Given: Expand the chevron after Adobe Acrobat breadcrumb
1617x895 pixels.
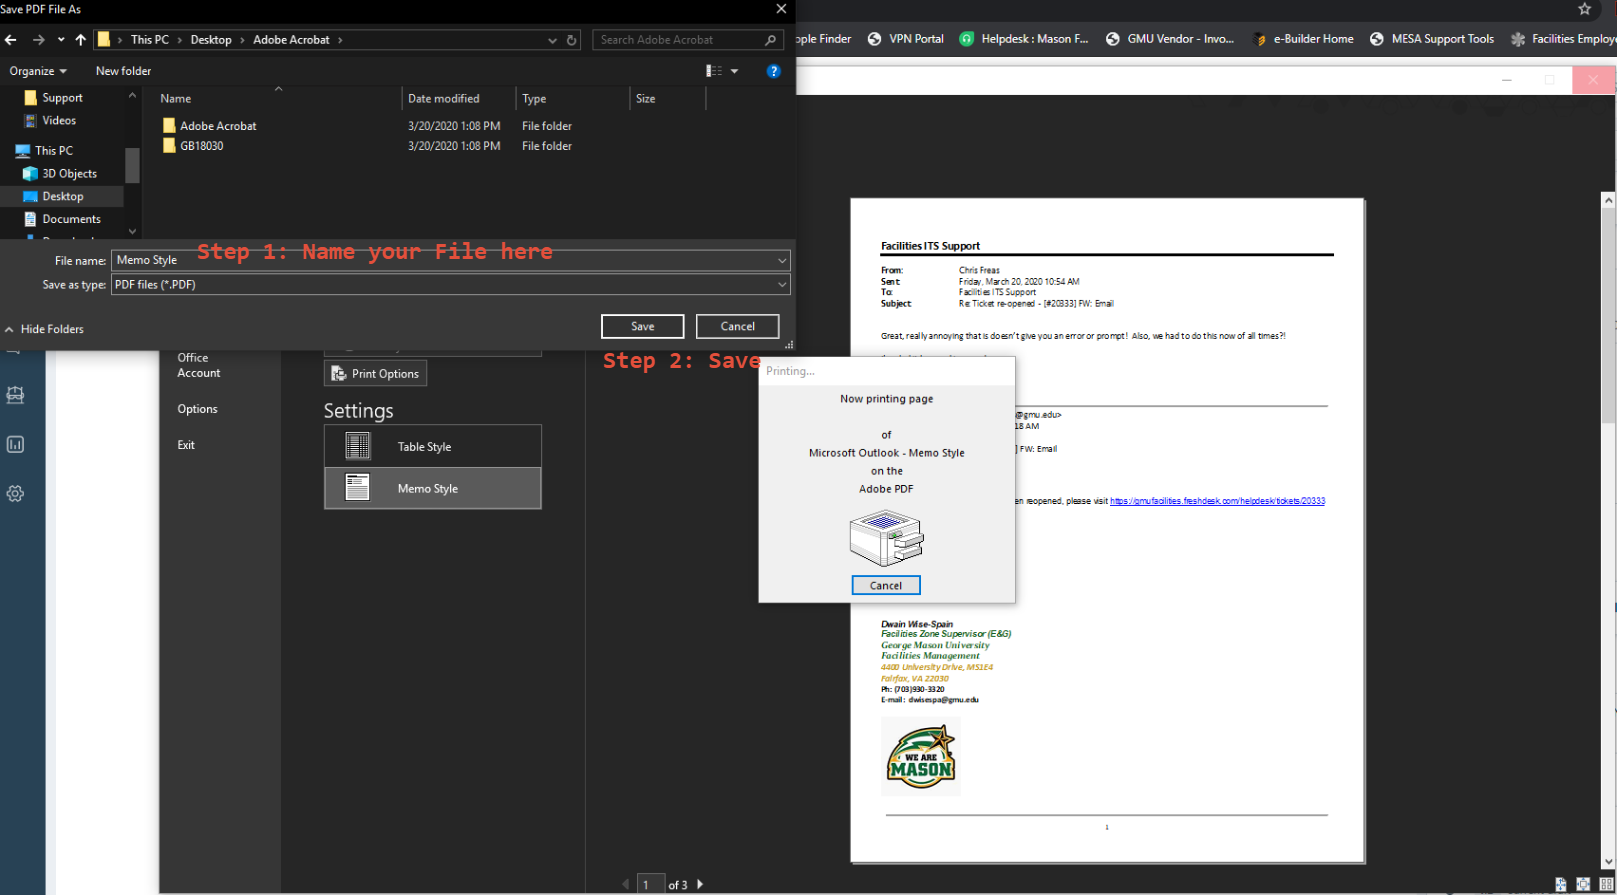Looking at the screenshot, I should coord(340,40).
